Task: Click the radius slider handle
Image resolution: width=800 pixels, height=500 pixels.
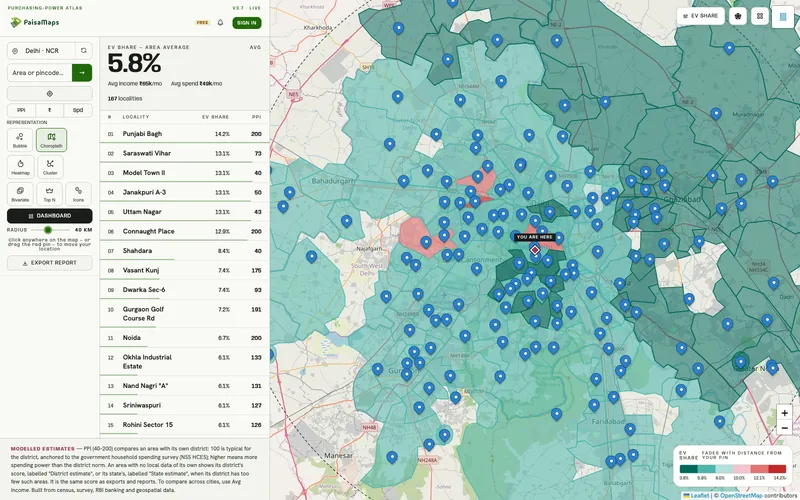Action: (x=48, y=230)
